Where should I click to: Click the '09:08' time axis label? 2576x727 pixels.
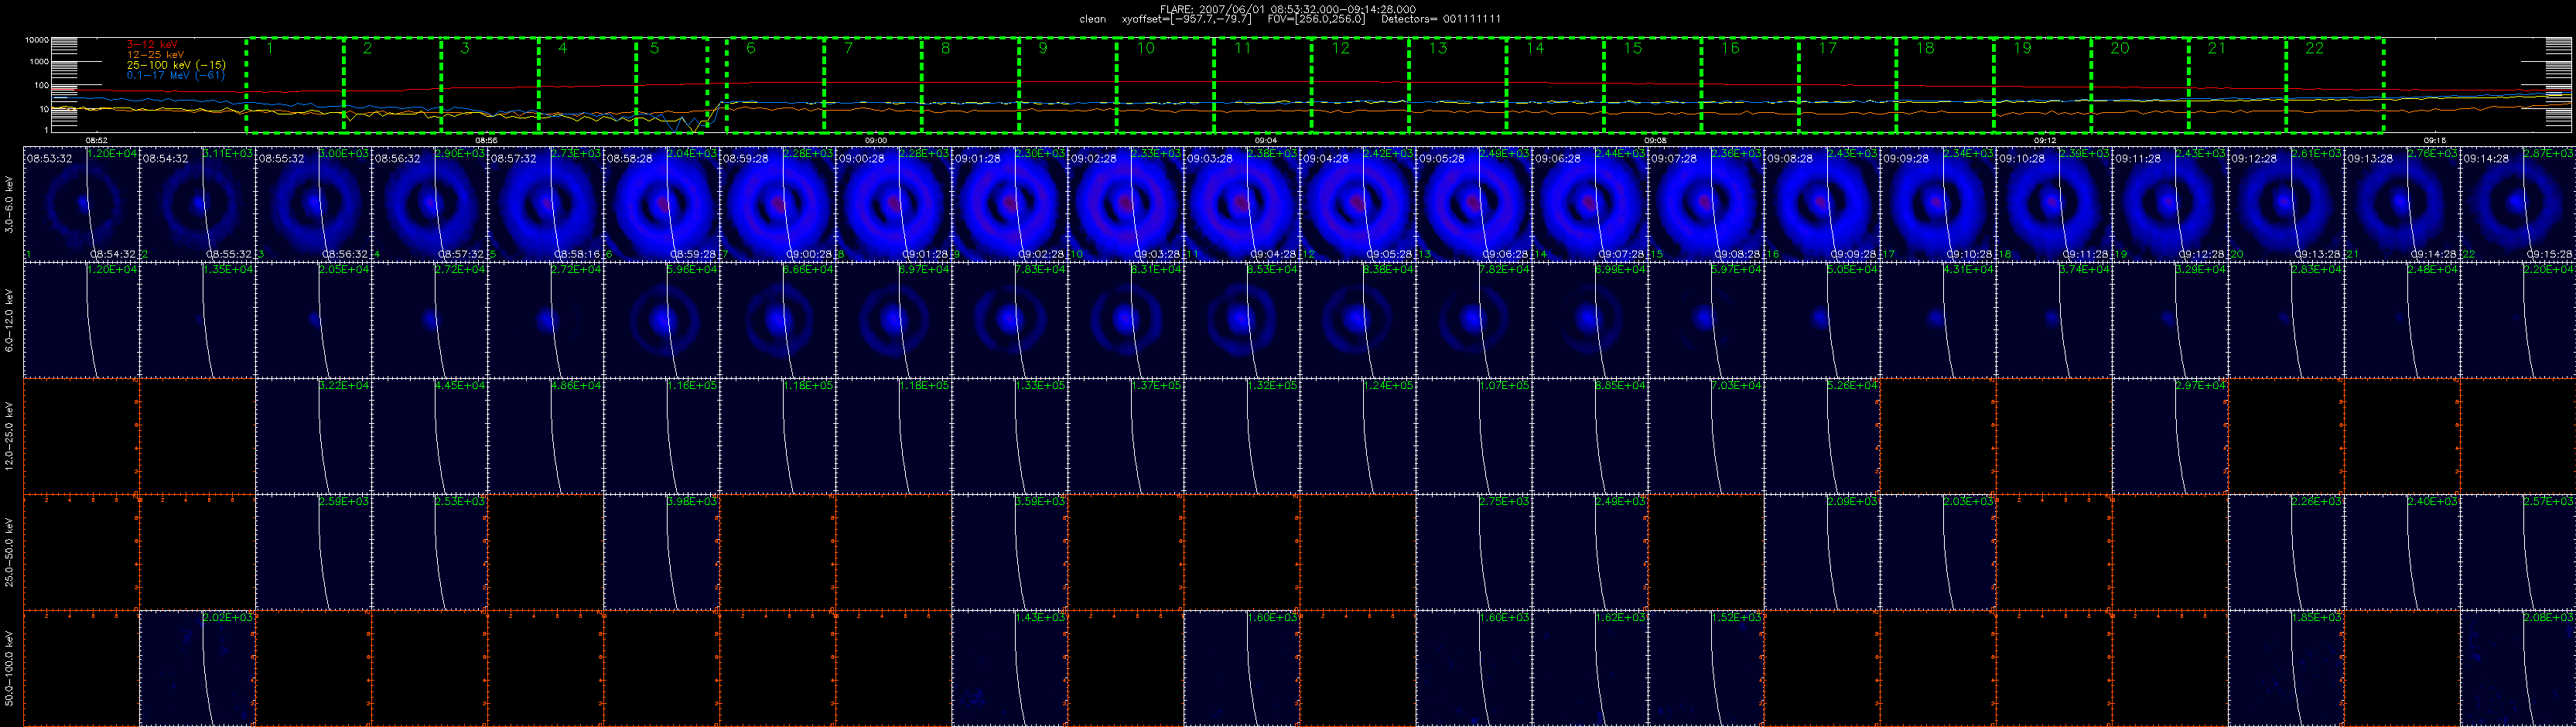pos(1655,141)
